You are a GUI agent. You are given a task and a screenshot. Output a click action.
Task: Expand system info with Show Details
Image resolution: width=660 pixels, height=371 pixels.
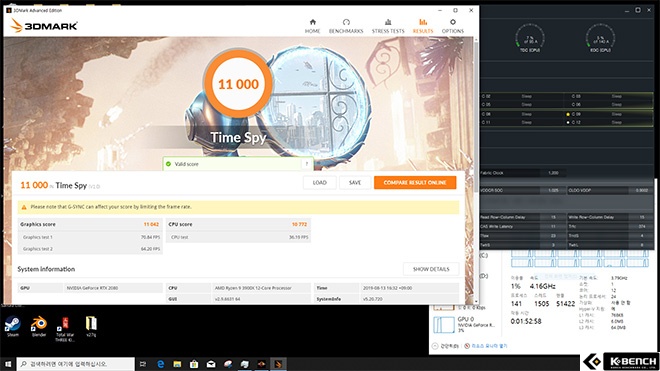tap(431, 269)
